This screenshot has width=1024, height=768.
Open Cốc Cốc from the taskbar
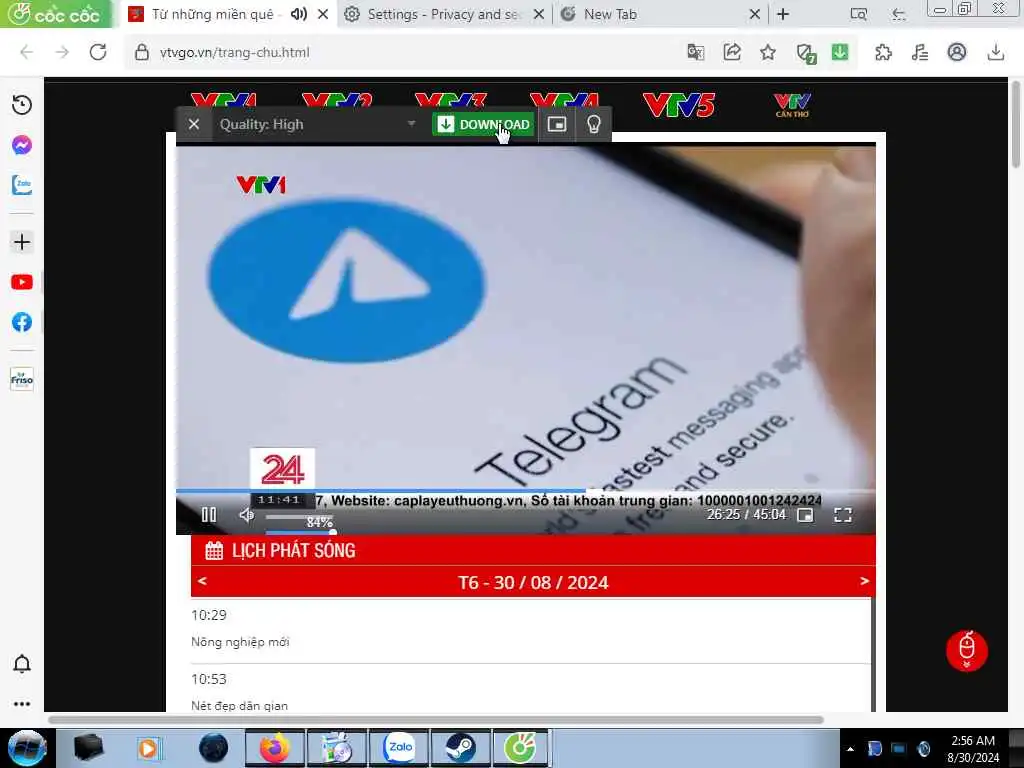click(x=520, y=748)
